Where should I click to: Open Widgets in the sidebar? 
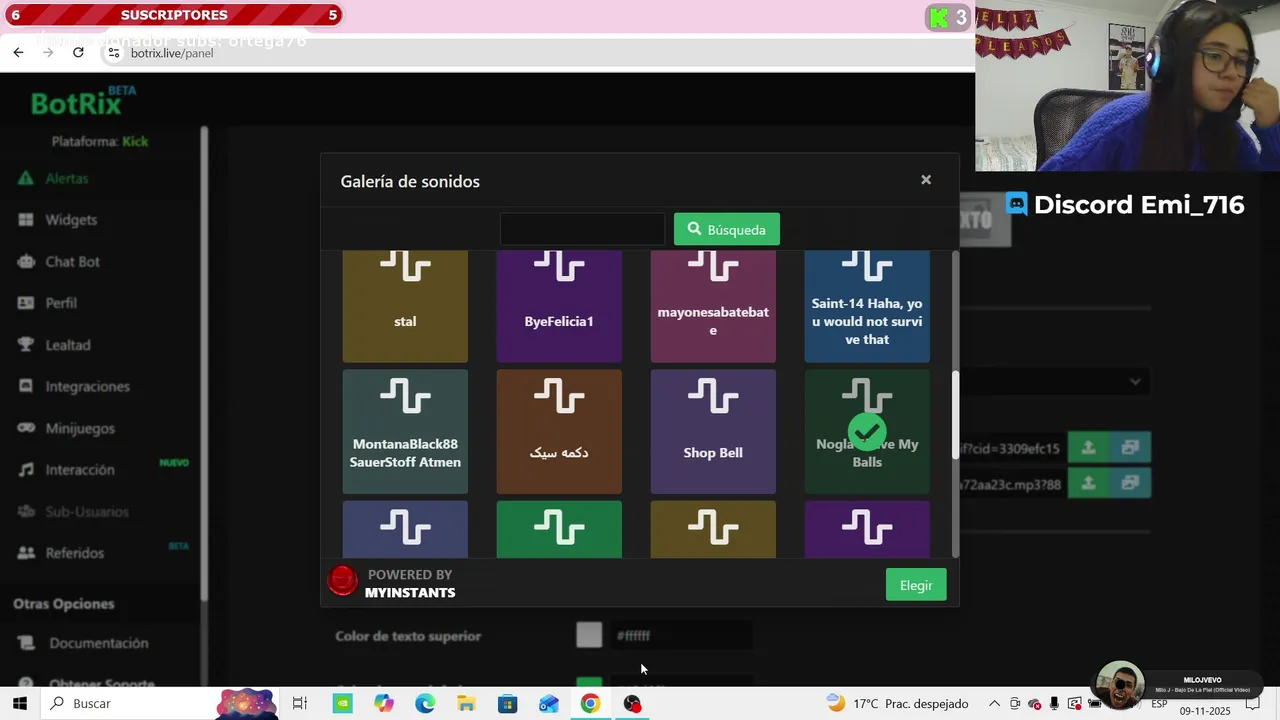pyautogui.click(x=71, y=220)
